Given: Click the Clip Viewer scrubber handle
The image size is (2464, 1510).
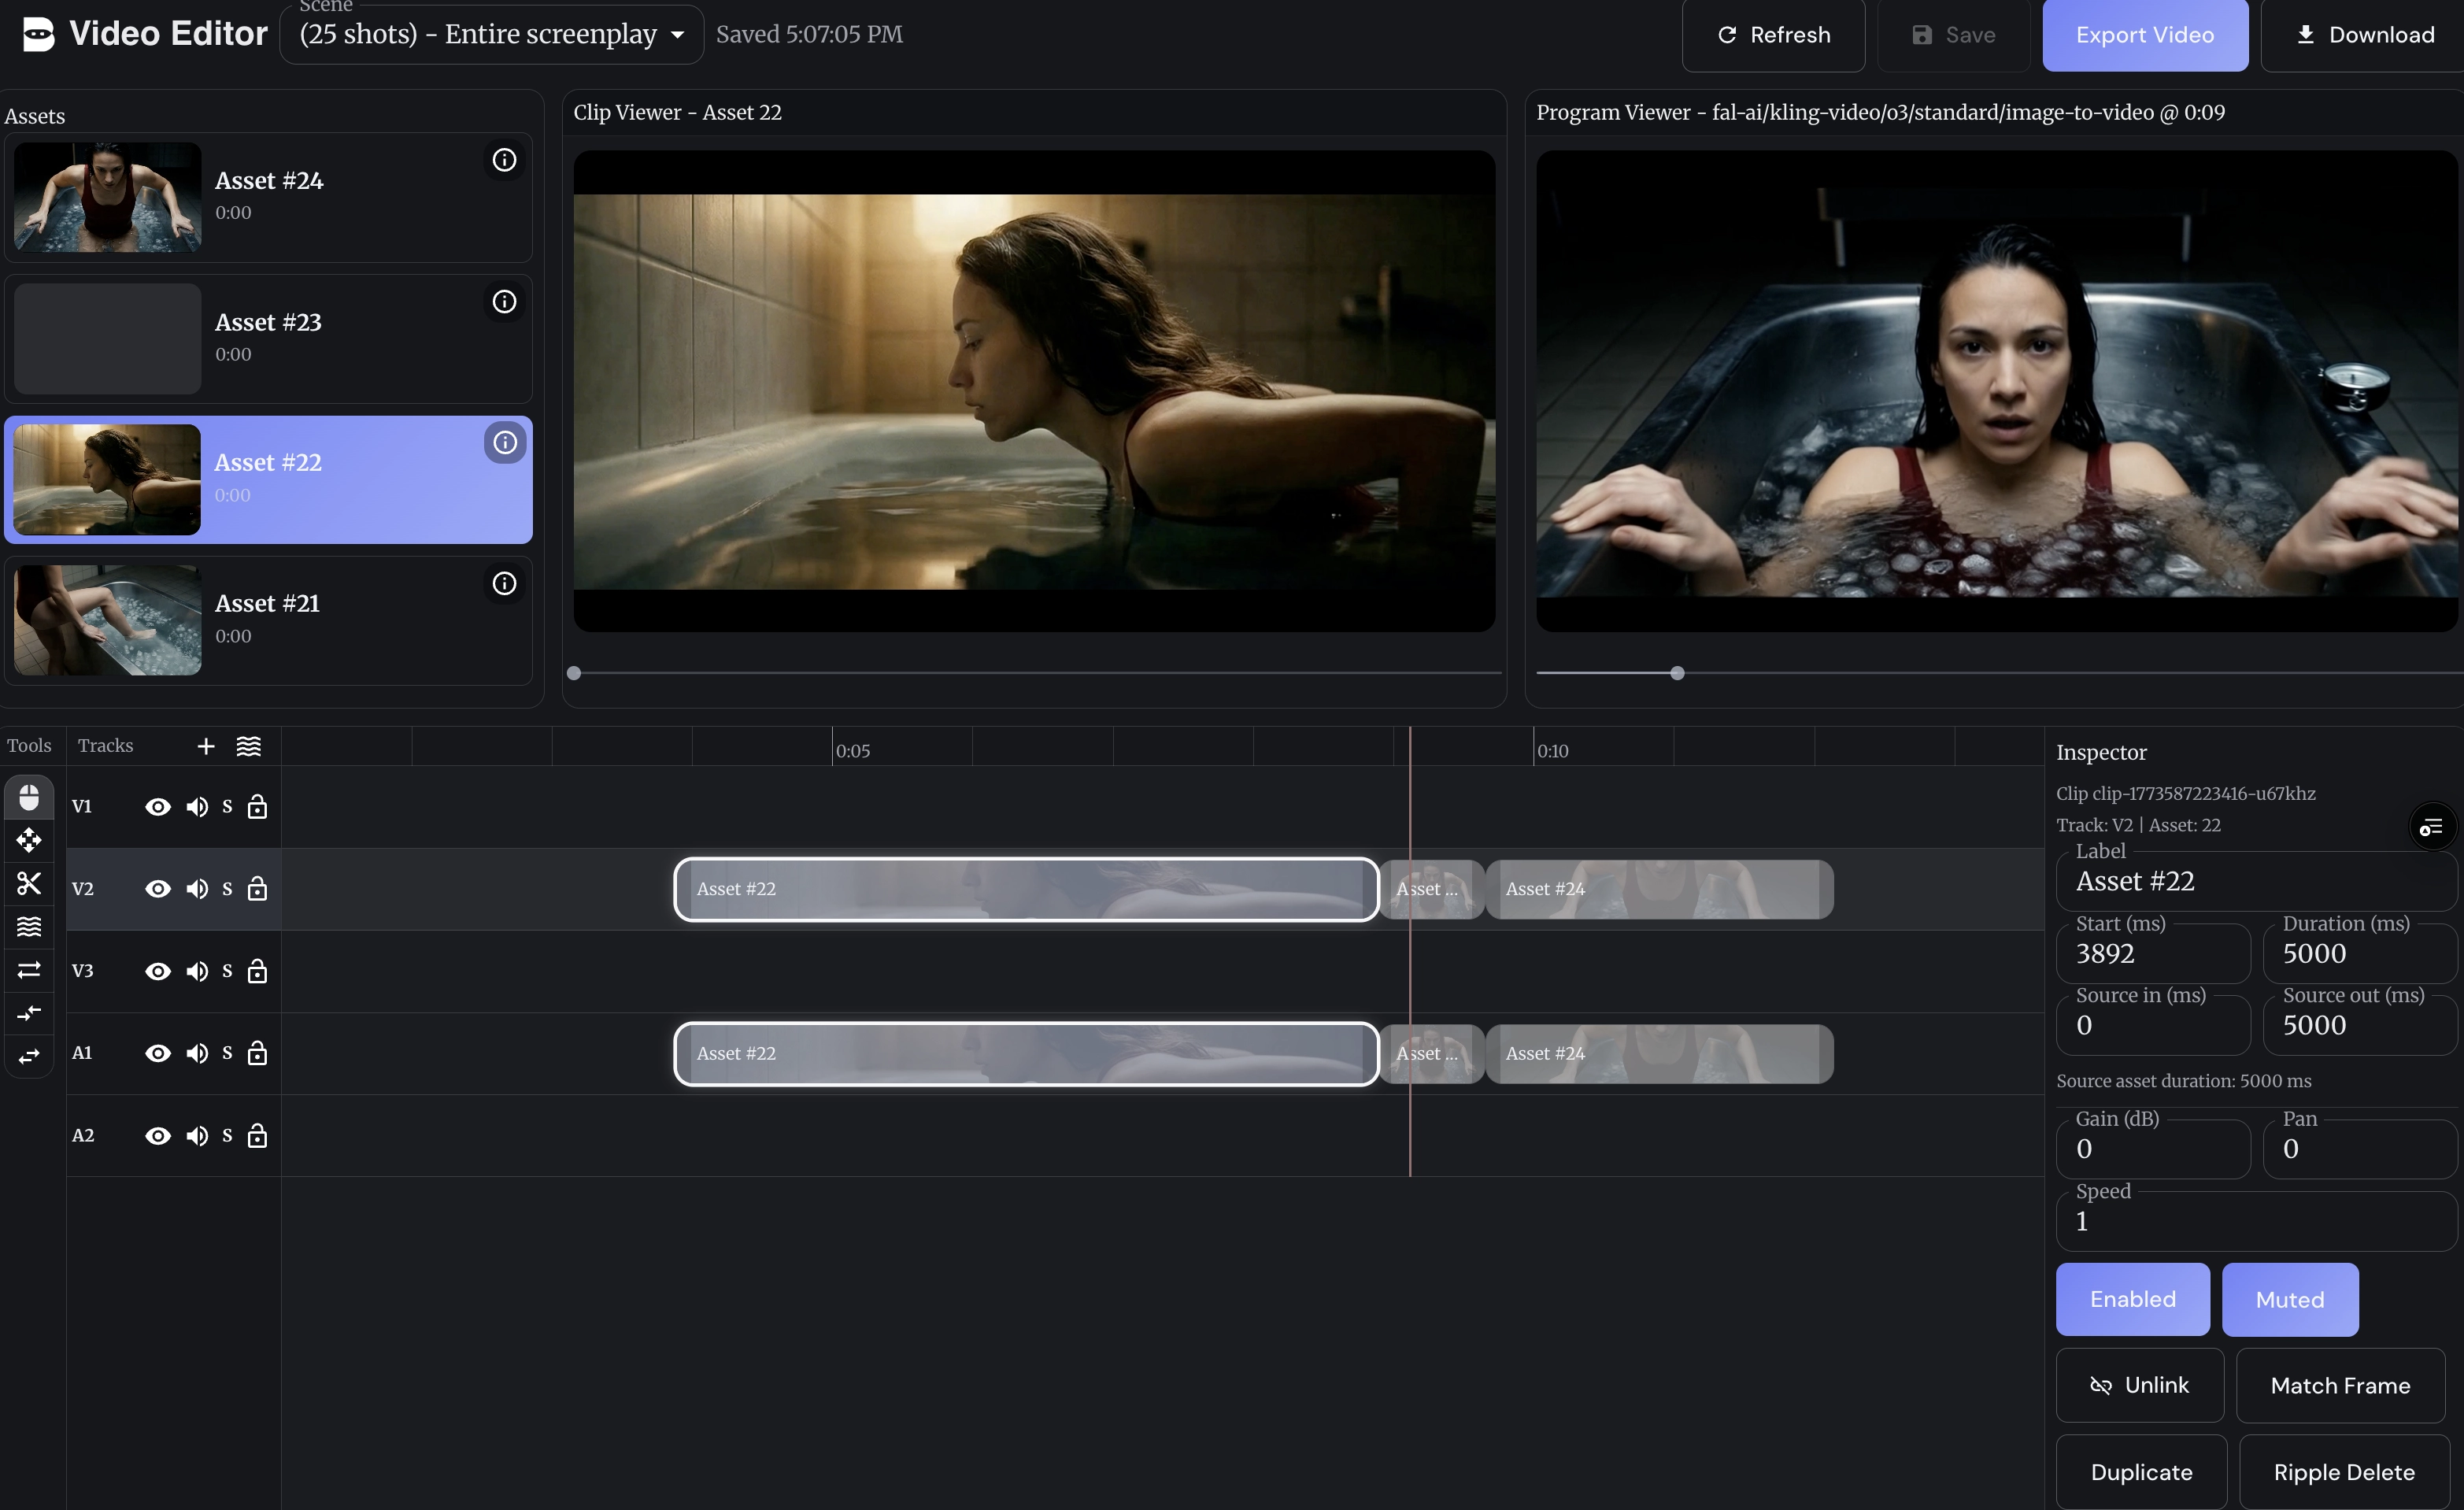Looking at the screenshot, I should pyautogui.click(x=574, y=673).
